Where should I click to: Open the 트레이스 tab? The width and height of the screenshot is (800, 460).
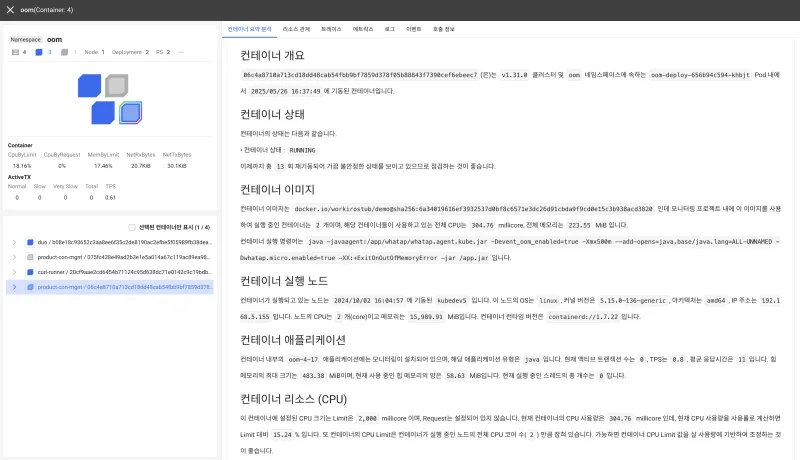[331, 29]
